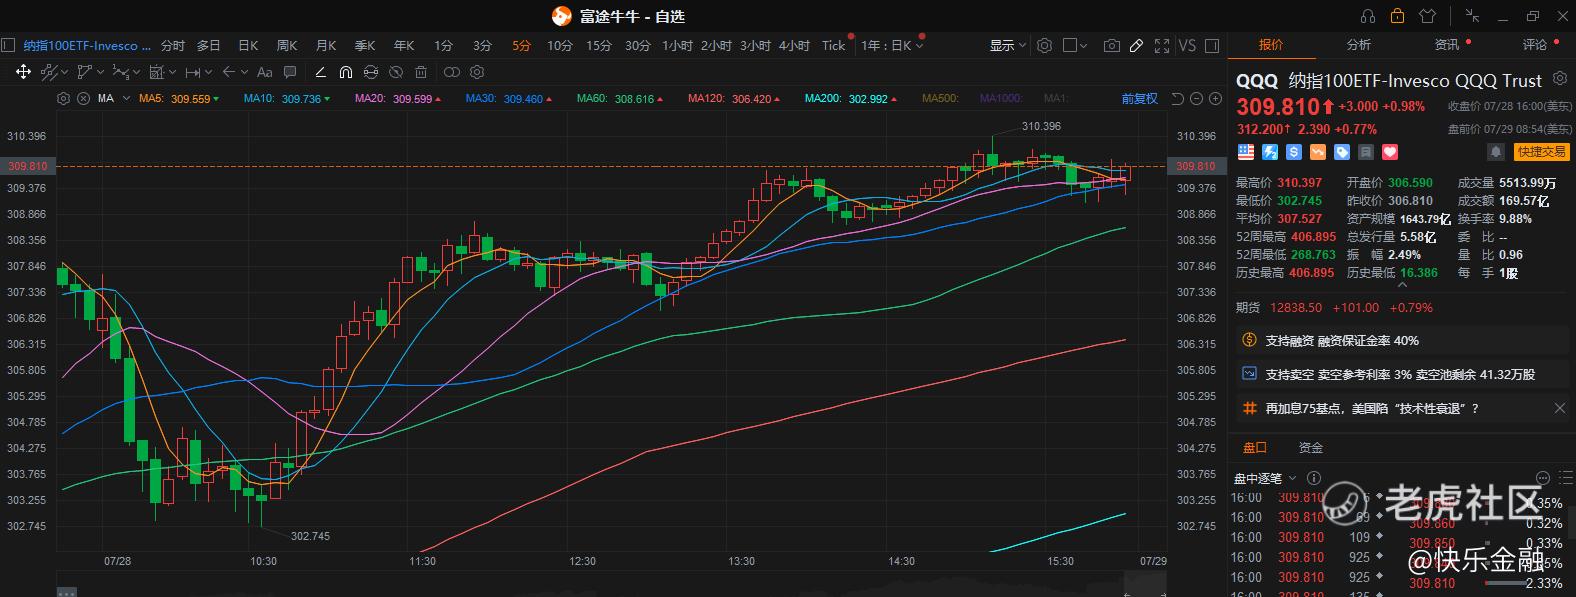Select the wave pattern drawing tool
The image size is (1576, 597).
click(x=120, y=72)
